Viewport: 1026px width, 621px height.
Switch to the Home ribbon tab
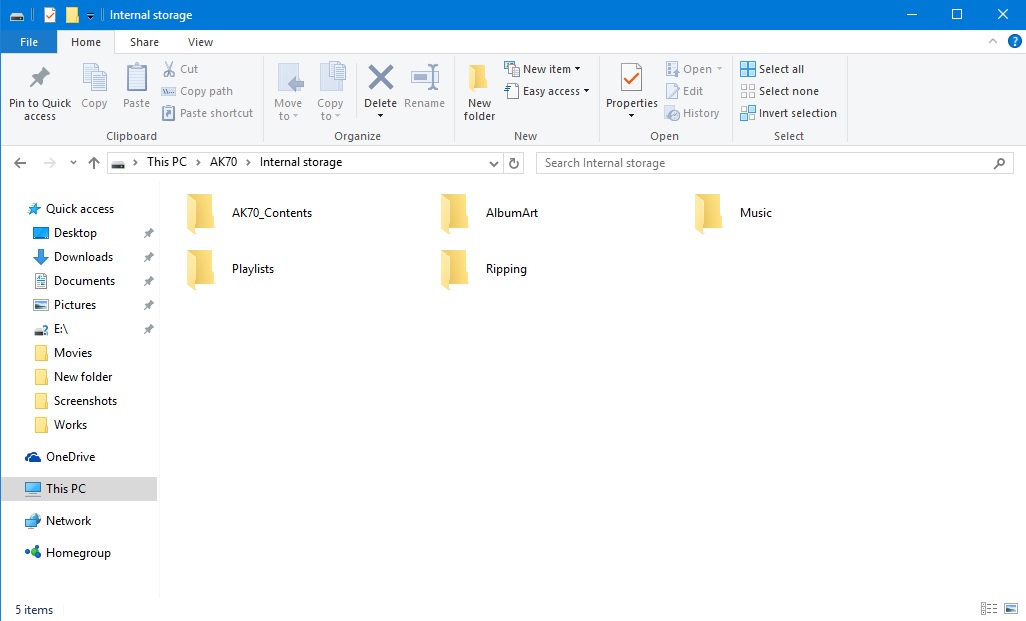(86, 42)
